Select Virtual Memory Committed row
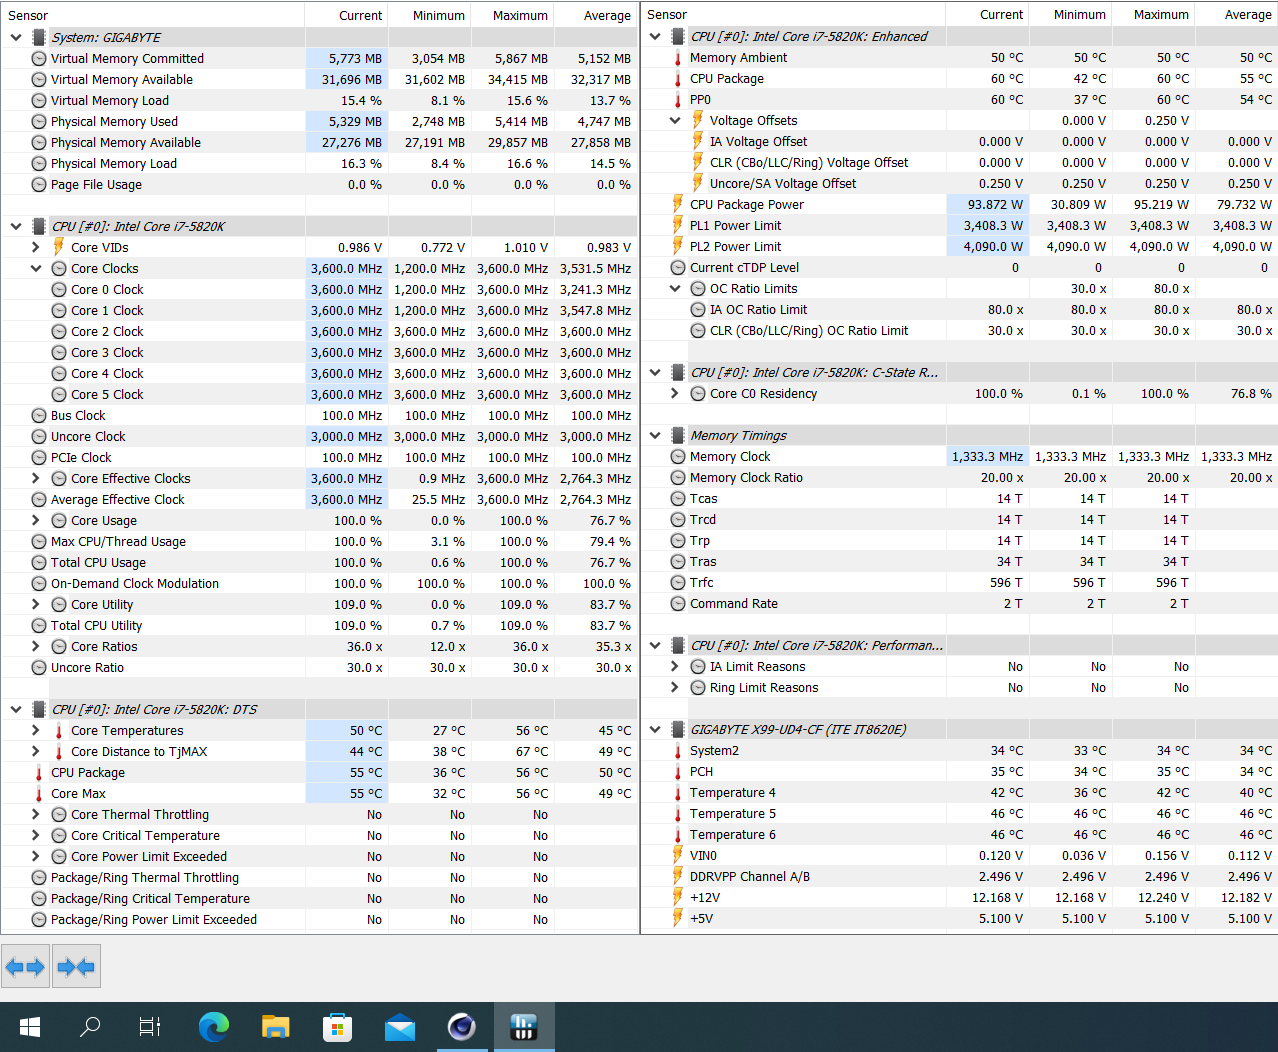1278x1052 pixels. coord(319,58)
